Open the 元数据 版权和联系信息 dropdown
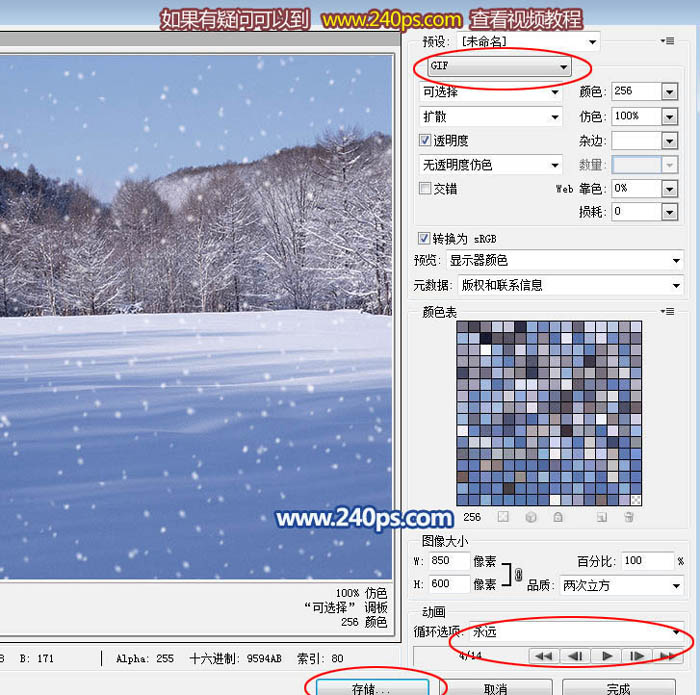The height and width of the screenshot is (695, 700). tap(571, 285)
